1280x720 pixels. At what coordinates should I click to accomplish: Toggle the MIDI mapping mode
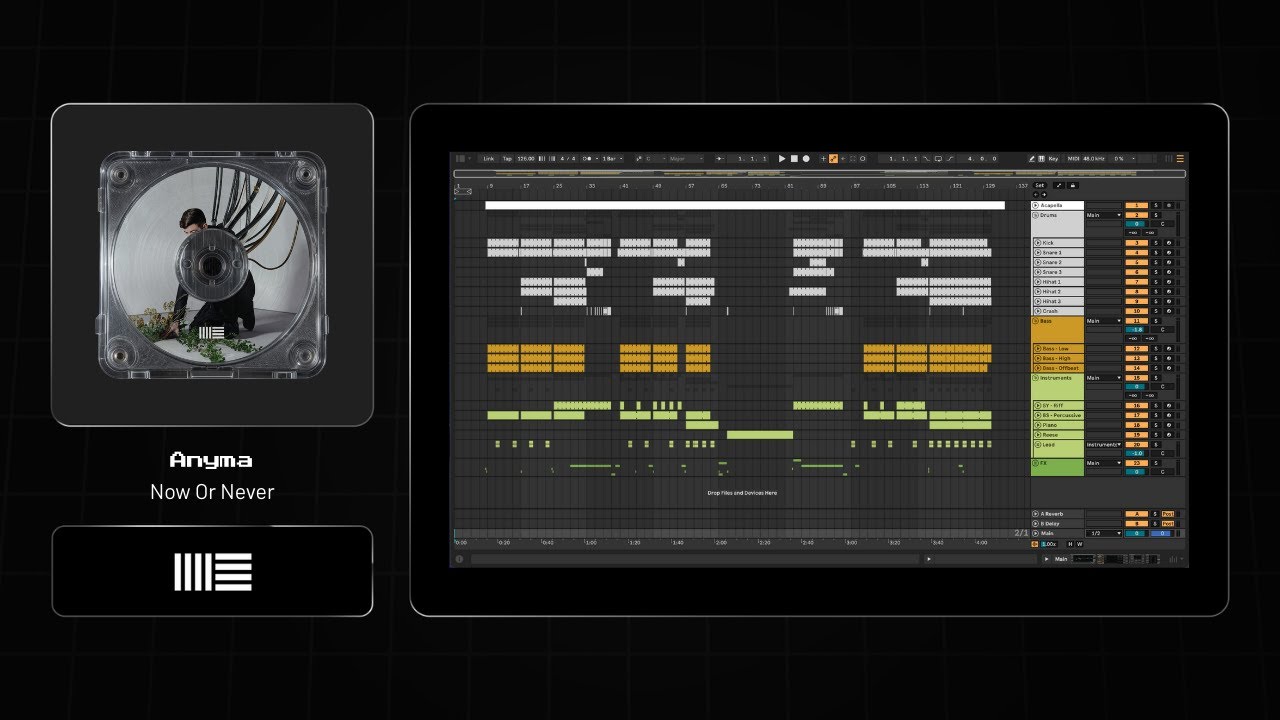click(x=1073, y=158)
